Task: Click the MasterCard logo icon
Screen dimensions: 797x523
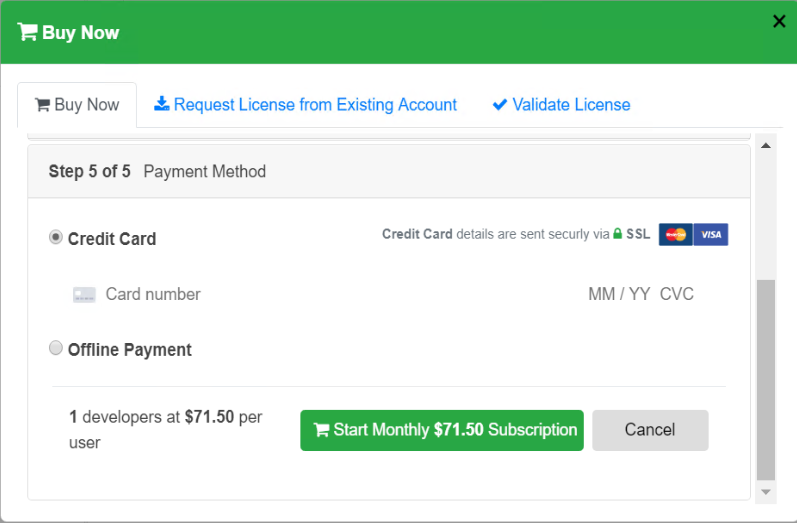Action: click(676, 234)
